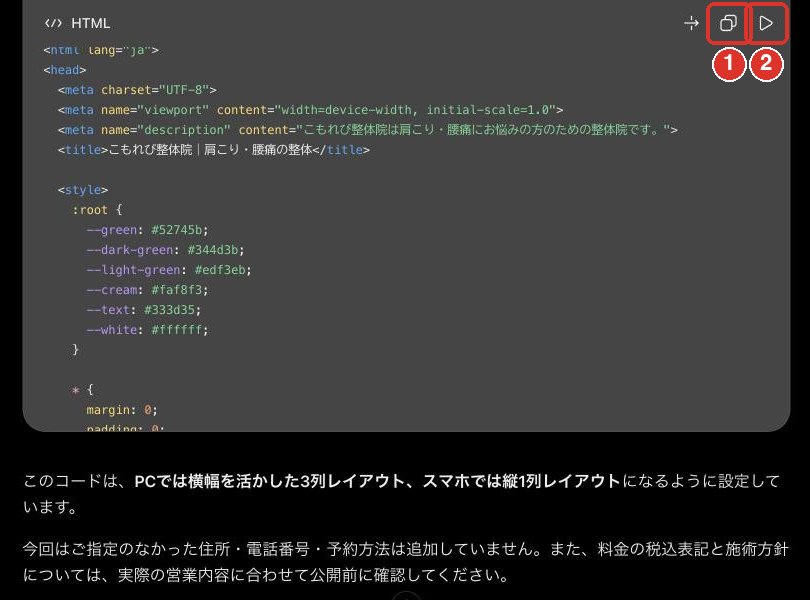Viewport: 810px width, 600px height.
Task: Click the <style> opening tag
Action: tap(83, 190)
